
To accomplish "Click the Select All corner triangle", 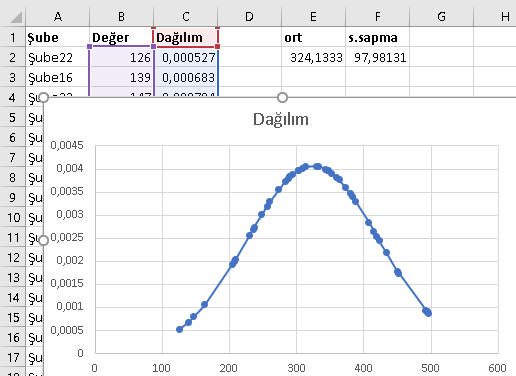I will point(16,17).
